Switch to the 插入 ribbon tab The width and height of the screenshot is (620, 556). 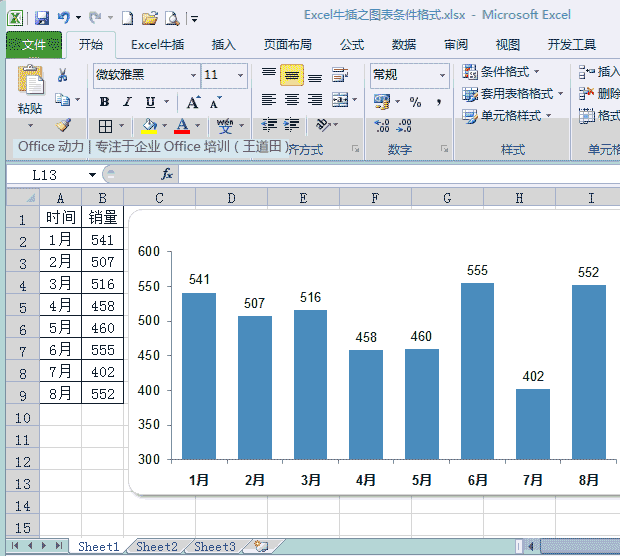(224, 45)
